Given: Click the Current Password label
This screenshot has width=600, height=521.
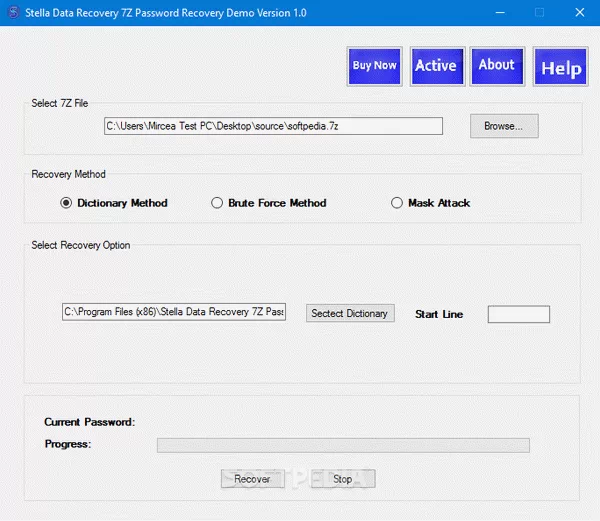Looking at the screenshot, I should [90, 422].
